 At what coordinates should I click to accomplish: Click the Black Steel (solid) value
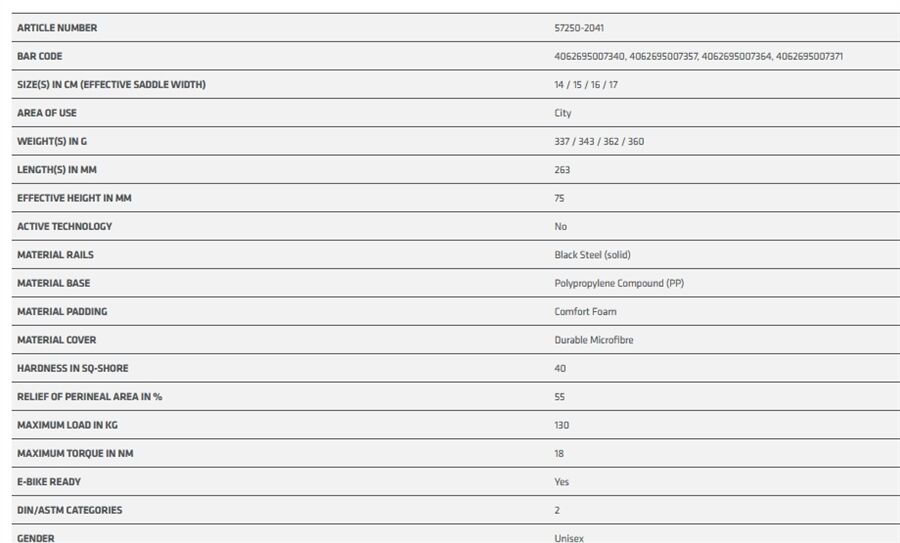(x=592, y=255)
